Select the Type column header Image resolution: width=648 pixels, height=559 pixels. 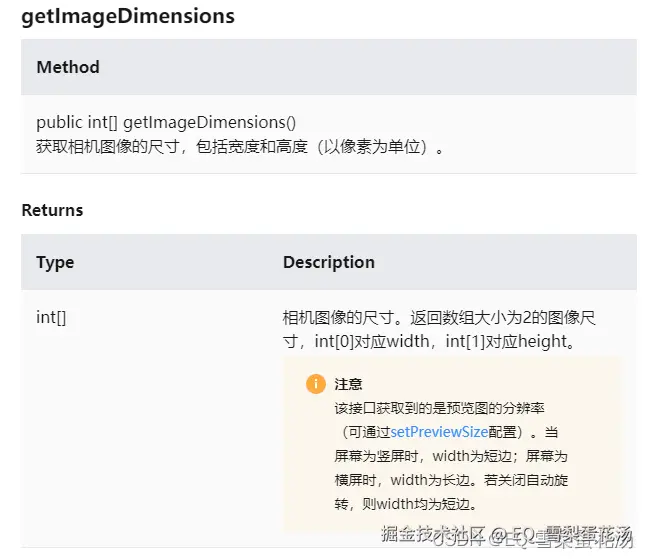pyautogui.click(x=55, y=262)
